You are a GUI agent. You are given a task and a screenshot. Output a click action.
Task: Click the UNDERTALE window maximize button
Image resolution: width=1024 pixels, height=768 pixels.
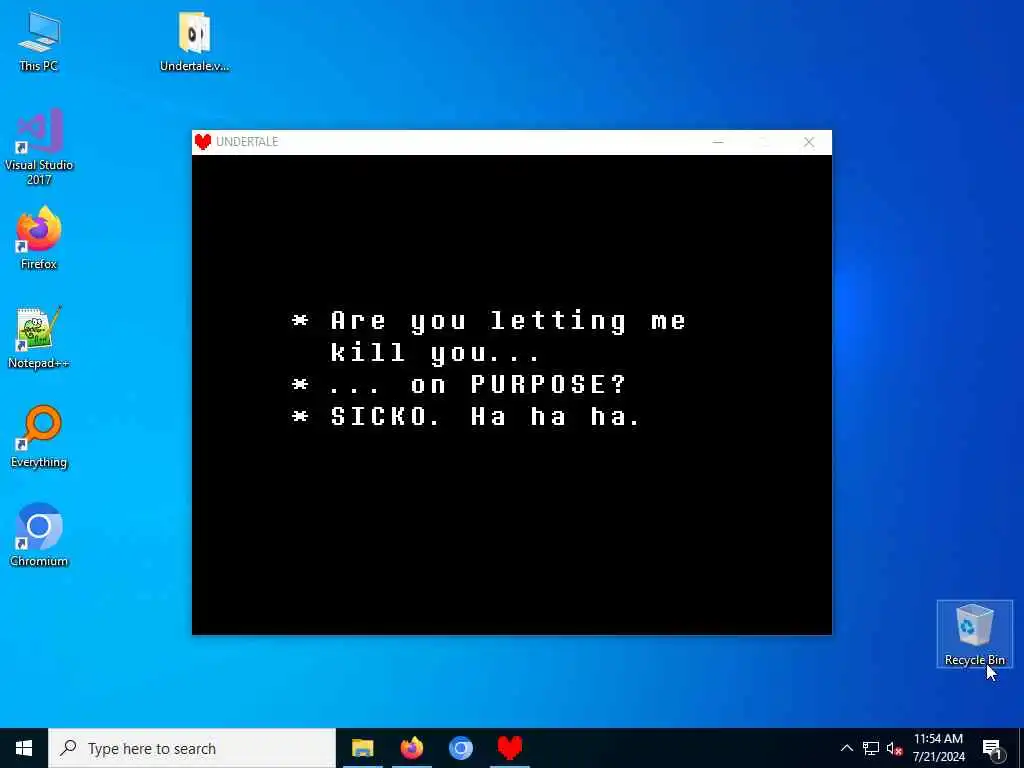tap(763, 142)
